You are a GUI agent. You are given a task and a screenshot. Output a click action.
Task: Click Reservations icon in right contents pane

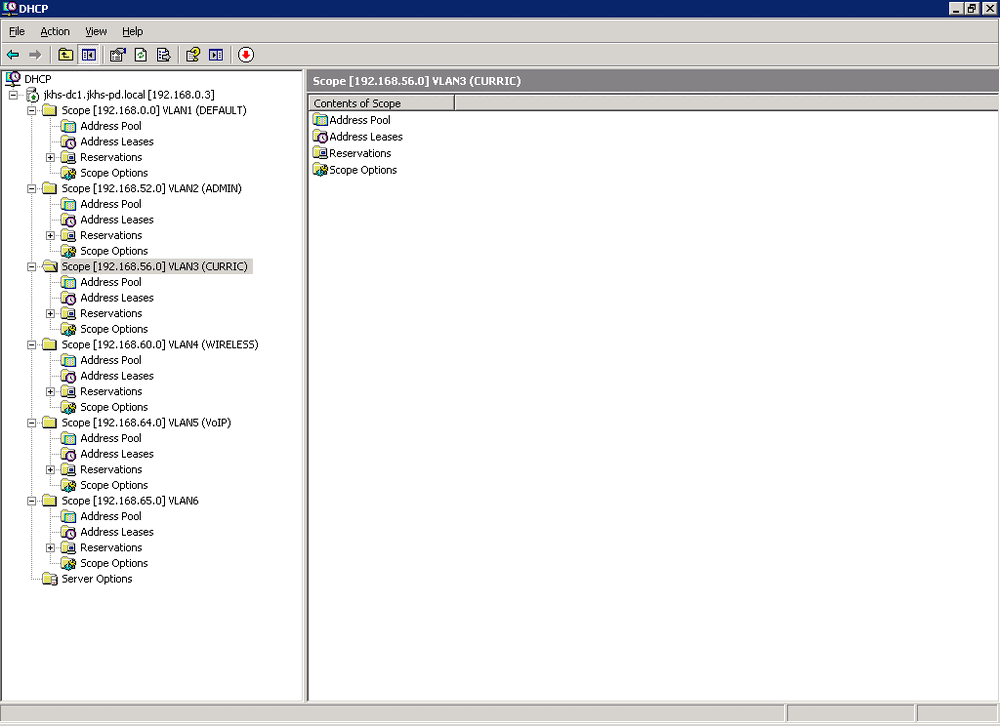[320, 153]
